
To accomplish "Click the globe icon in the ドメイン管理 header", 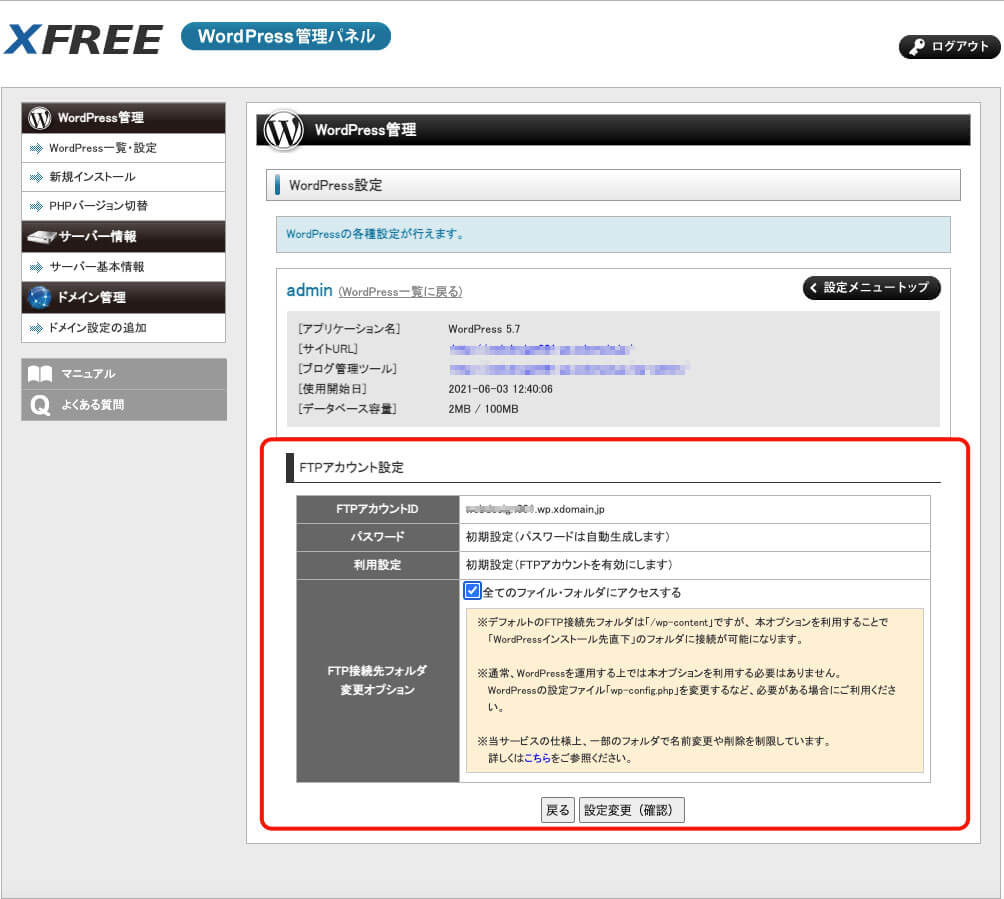I will pos(40,297).
